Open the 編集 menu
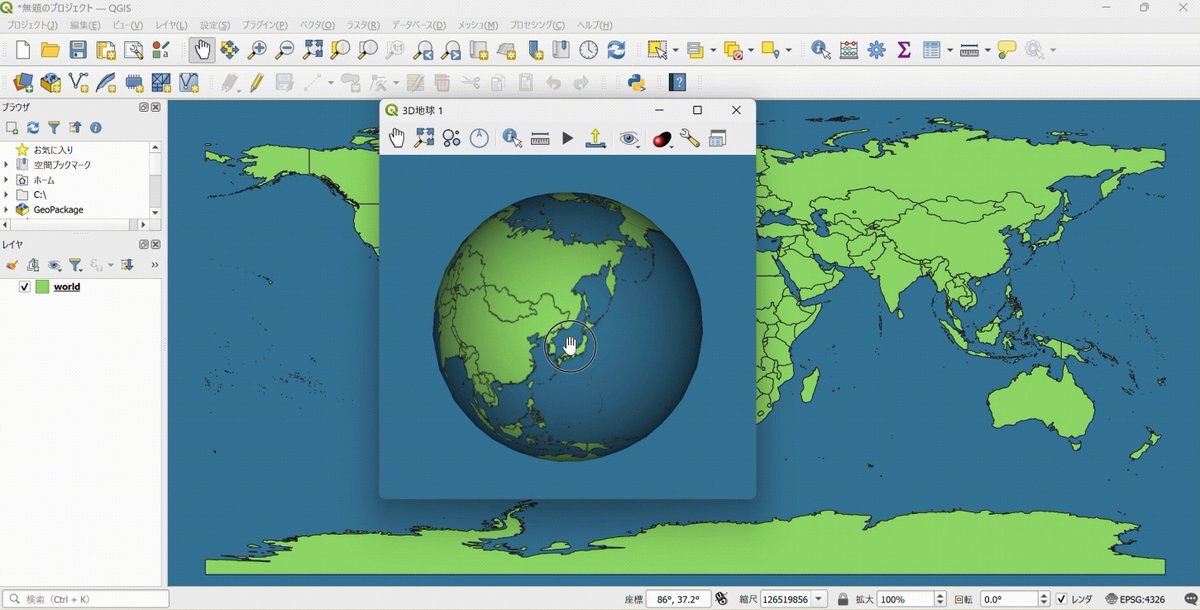This screenshot has height=610, width=1200. (x=84, y=25)
